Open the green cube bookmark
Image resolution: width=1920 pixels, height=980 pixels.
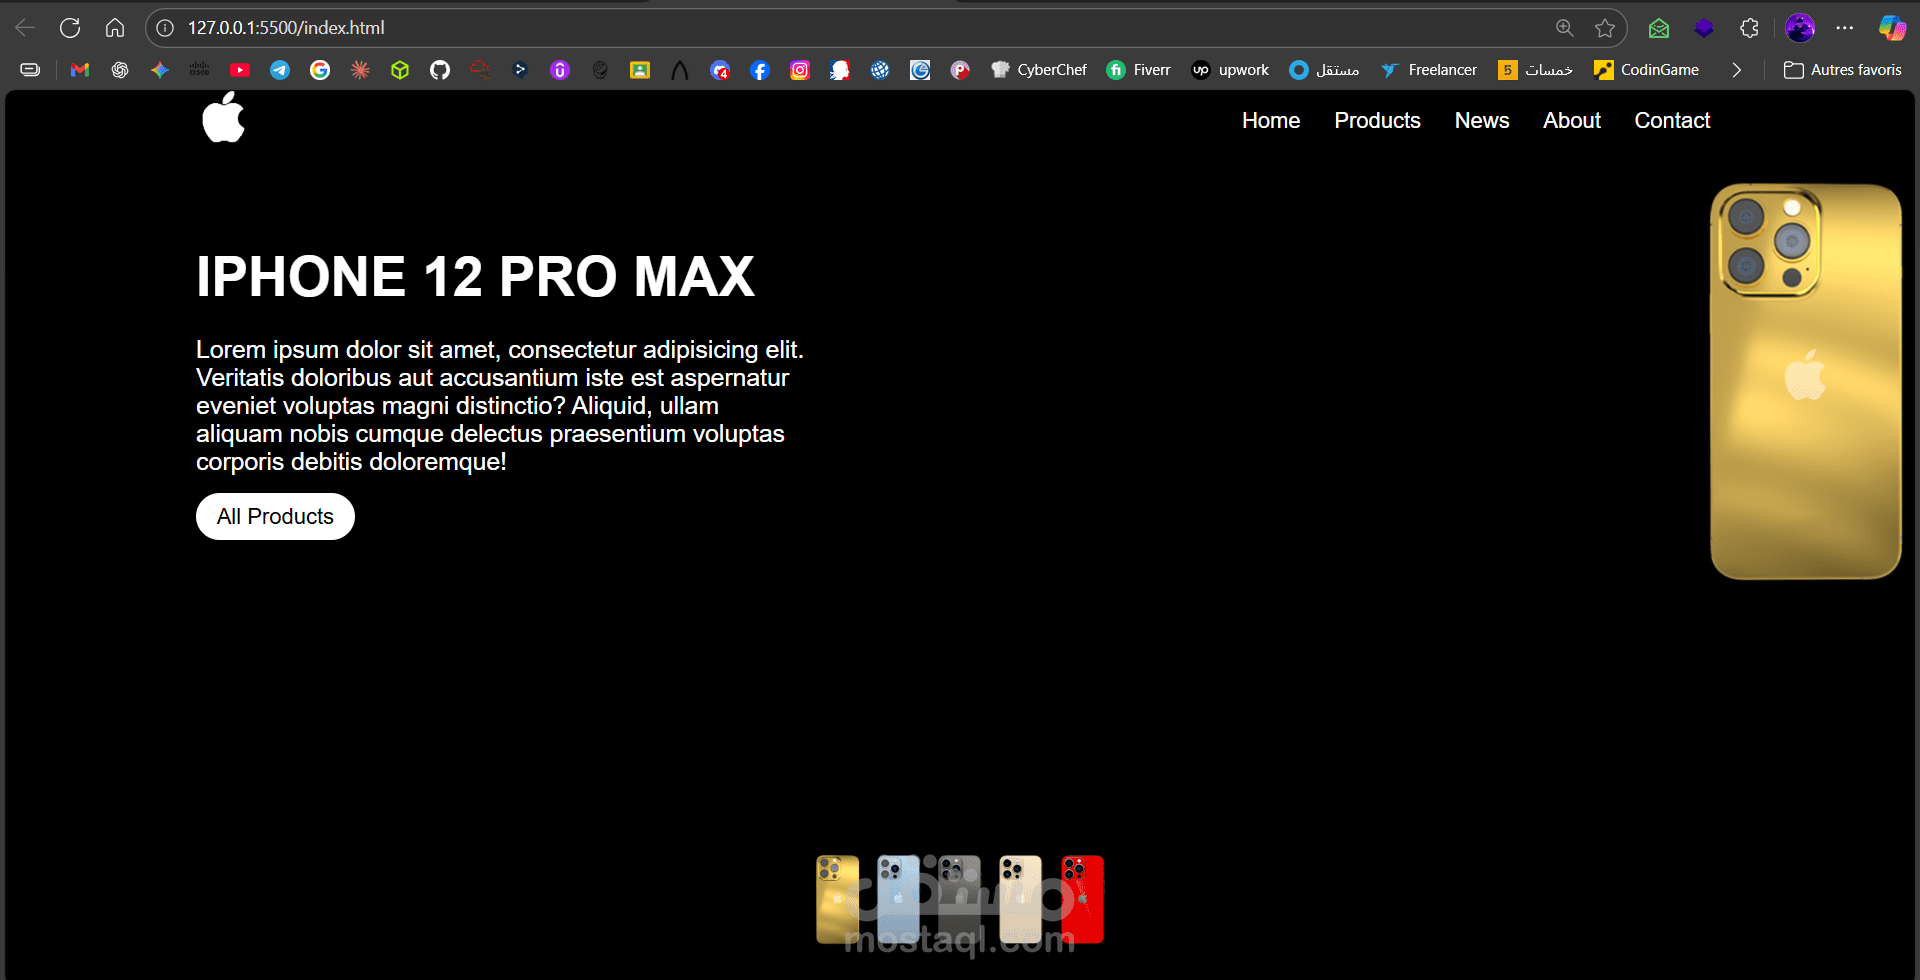coord(400,70)
